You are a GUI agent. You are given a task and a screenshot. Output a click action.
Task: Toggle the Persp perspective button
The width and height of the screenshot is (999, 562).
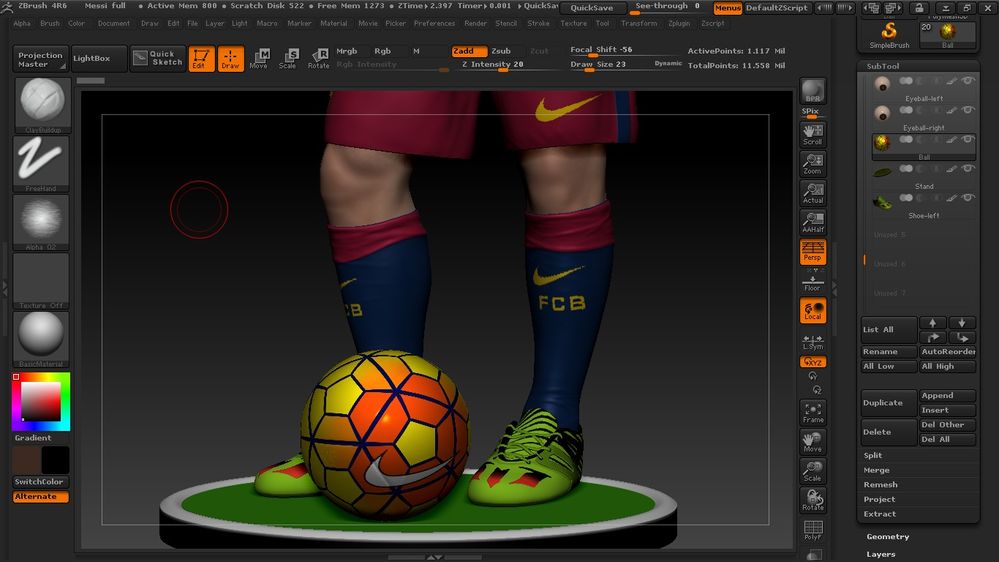tap(813, 252)
